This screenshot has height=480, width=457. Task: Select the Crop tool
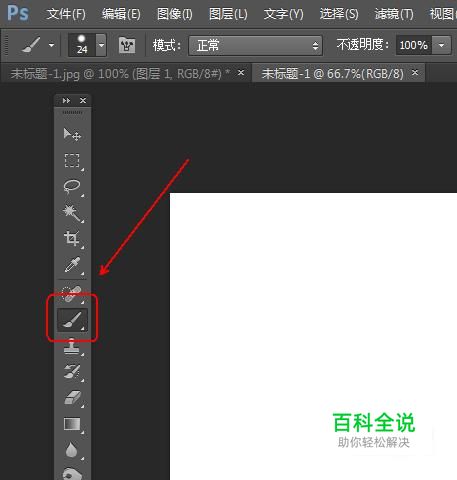(x=72, y=239)
